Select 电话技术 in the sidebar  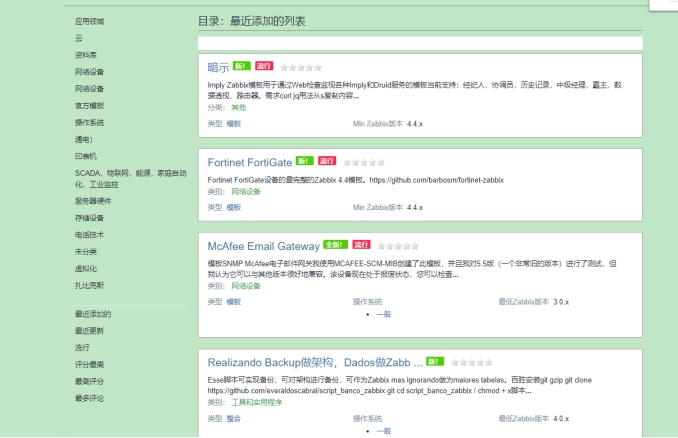(90, 235)
